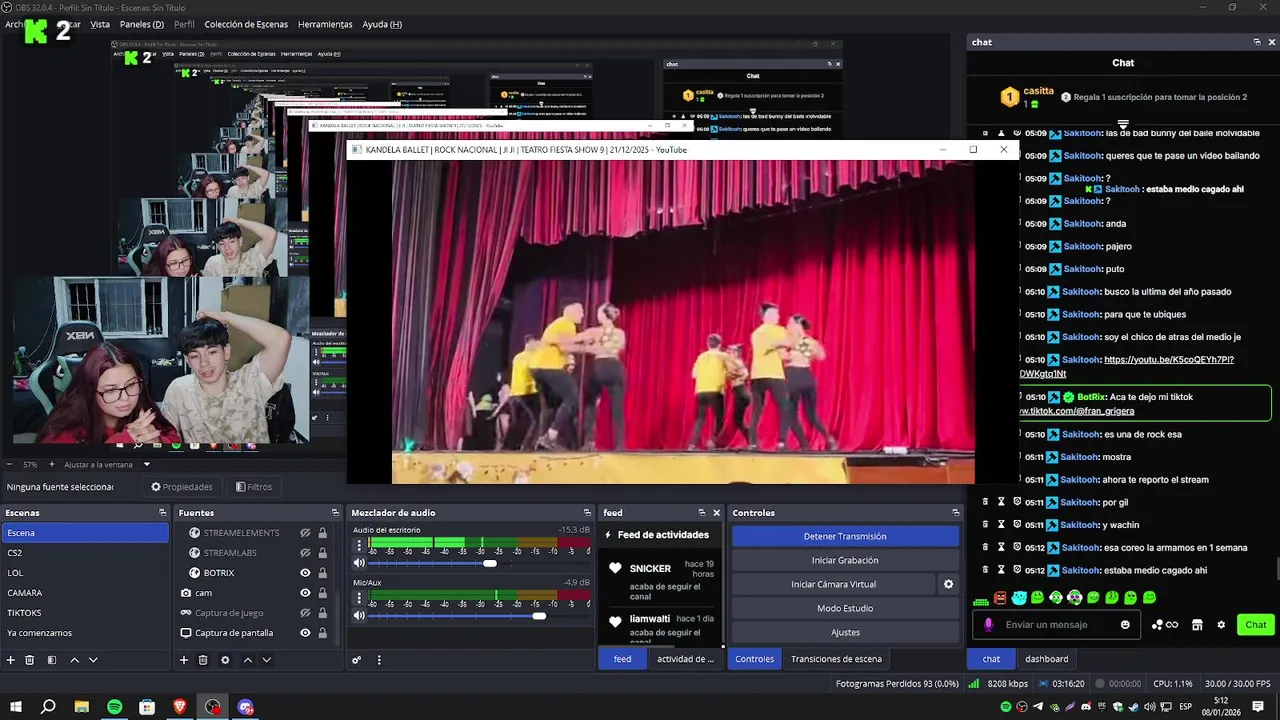The image size is (1280, 720).
Task: Move source up arrow in Fuentes toolbar
Action: click(248, 660)
